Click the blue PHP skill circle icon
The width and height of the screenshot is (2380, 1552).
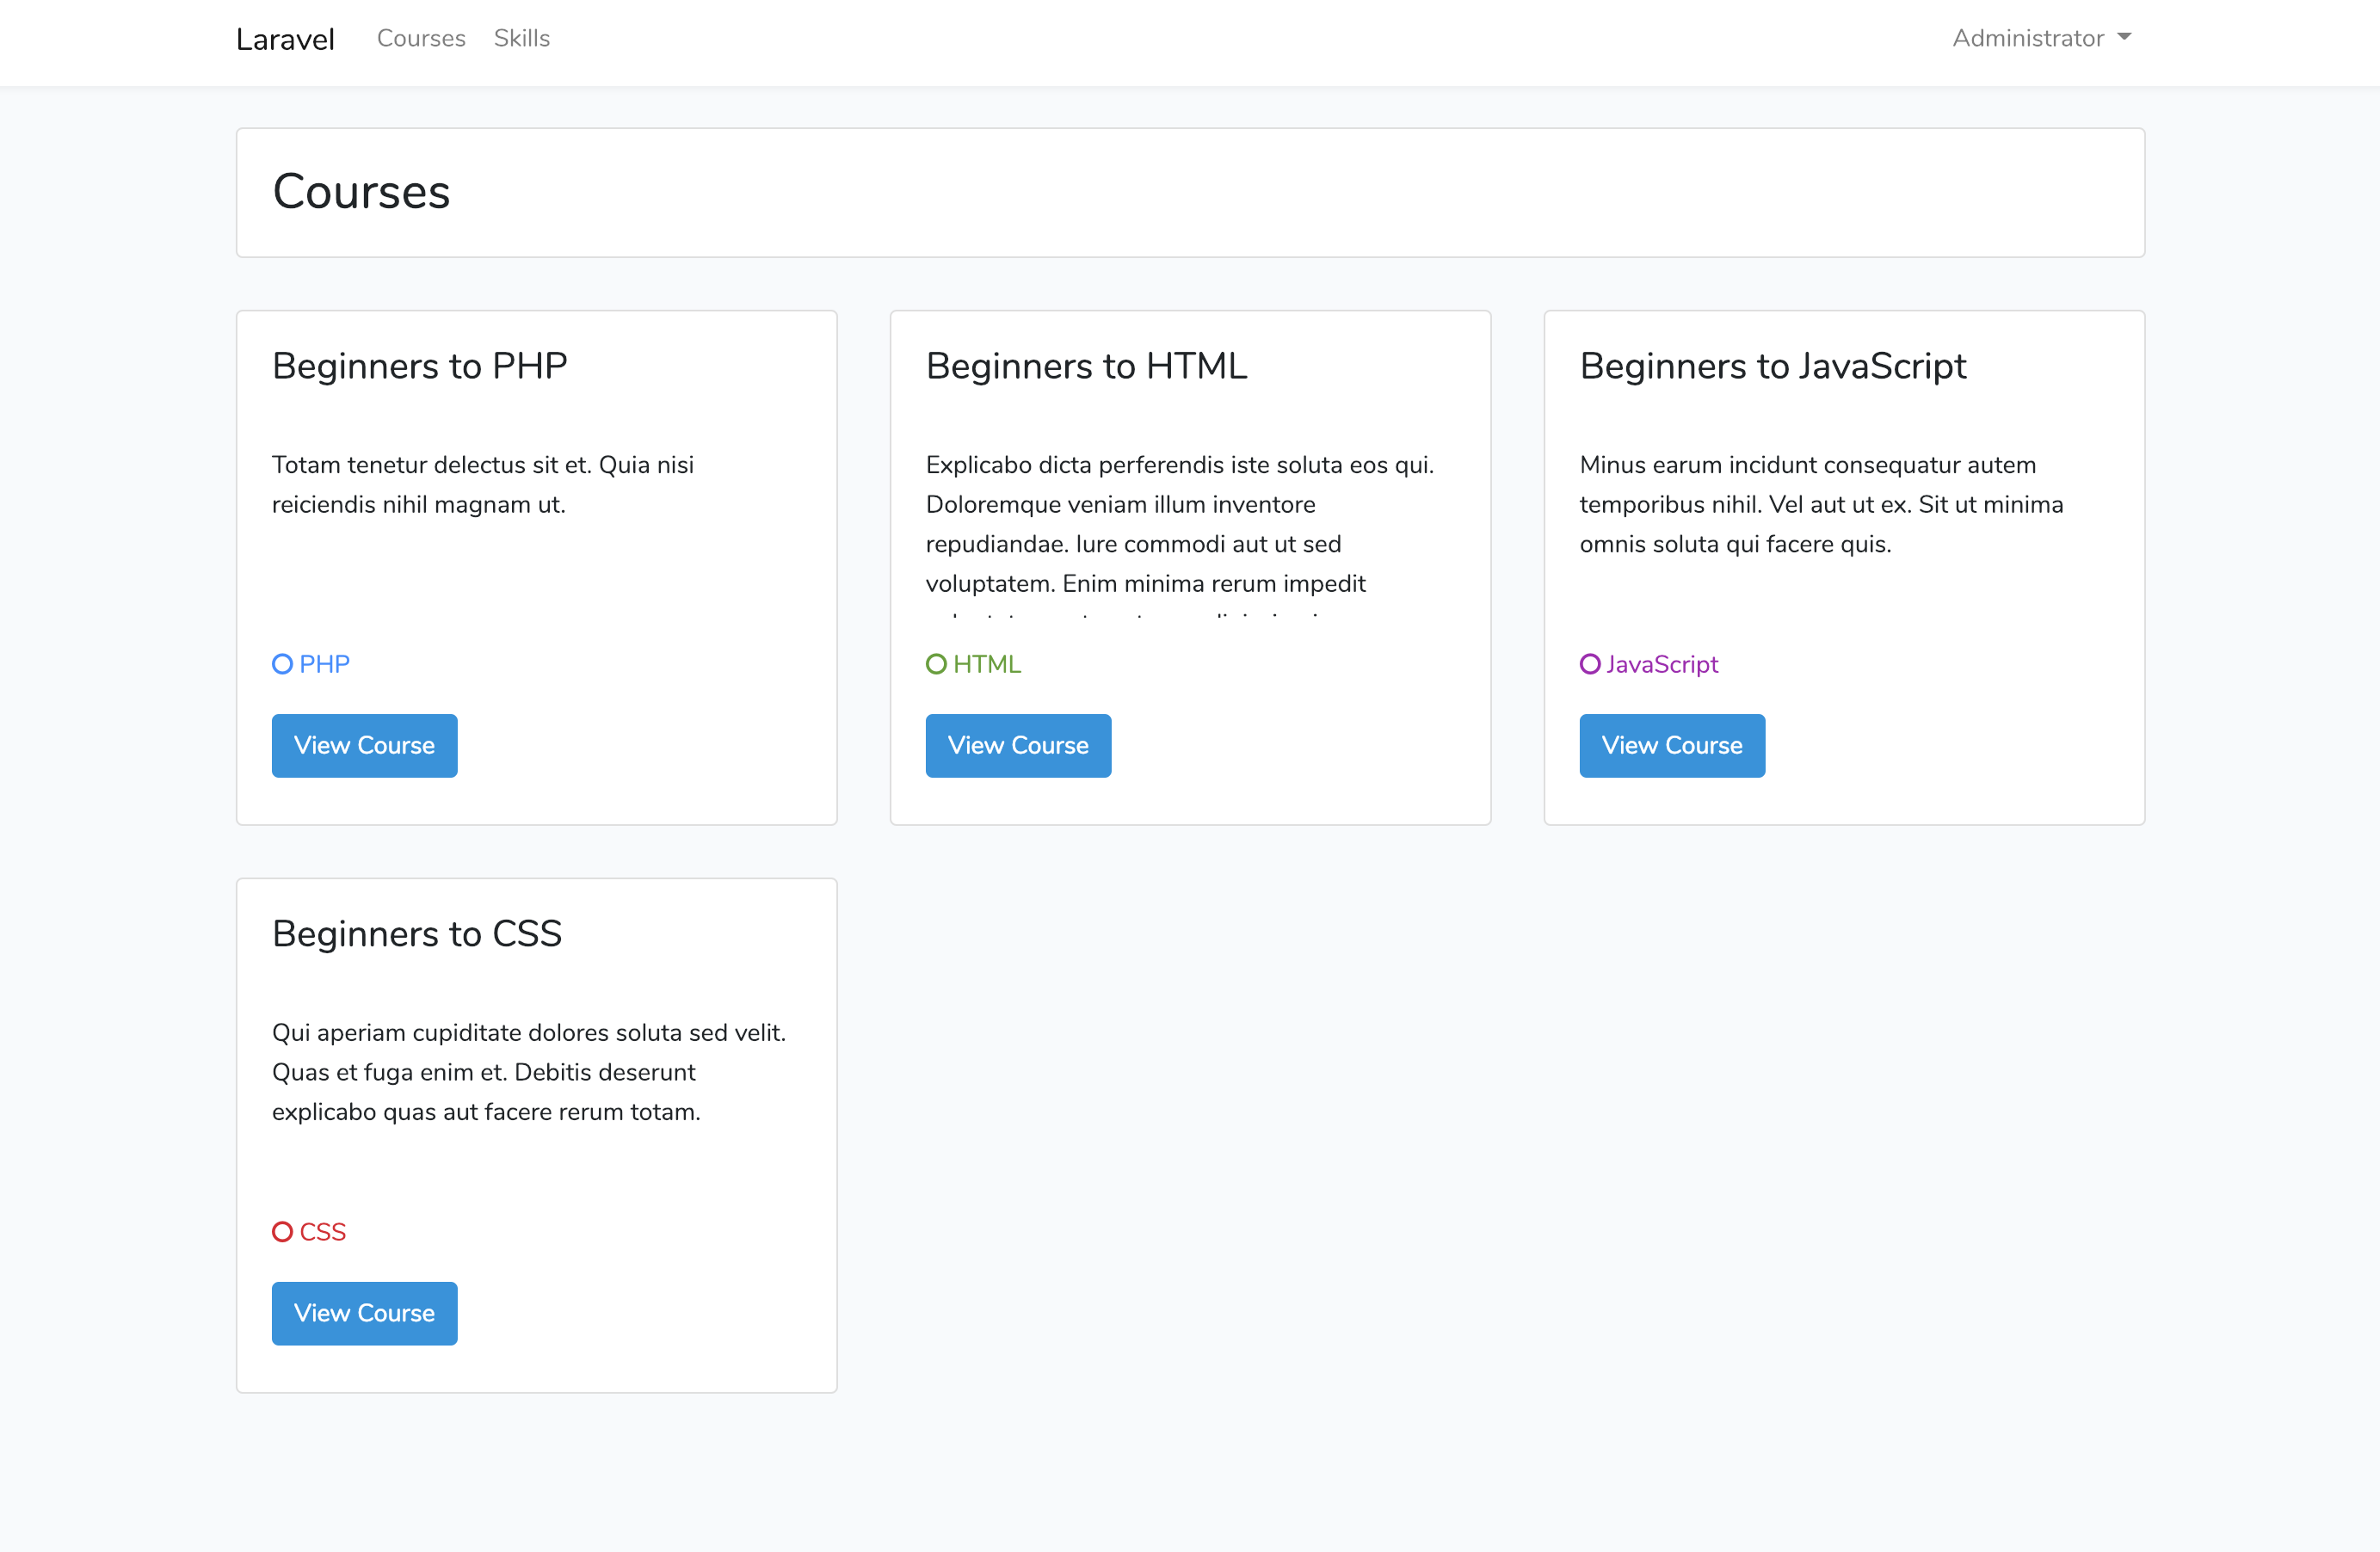tap(282, 664)
